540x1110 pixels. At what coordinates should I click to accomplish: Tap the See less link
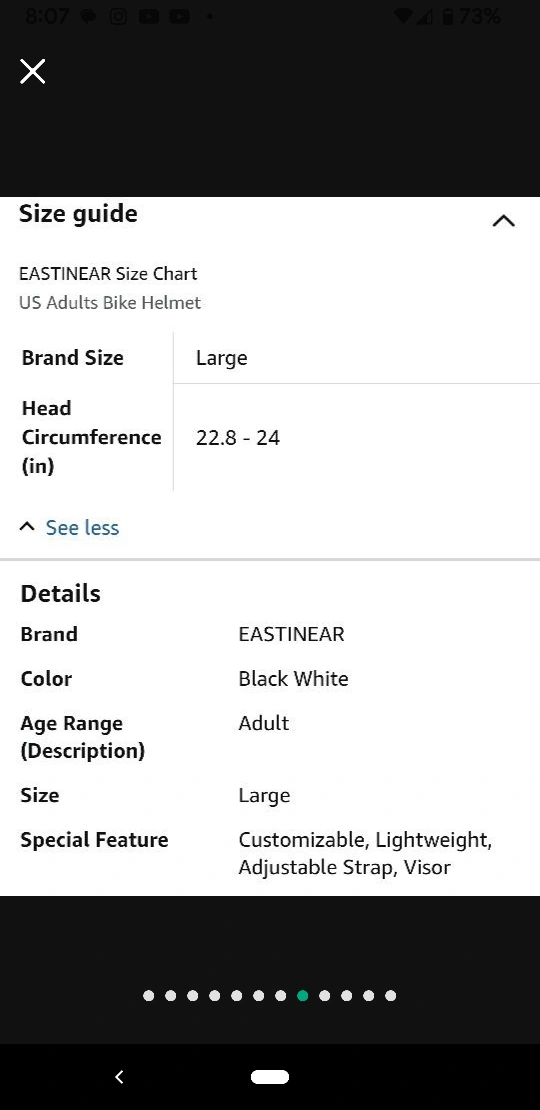(82, 527)
